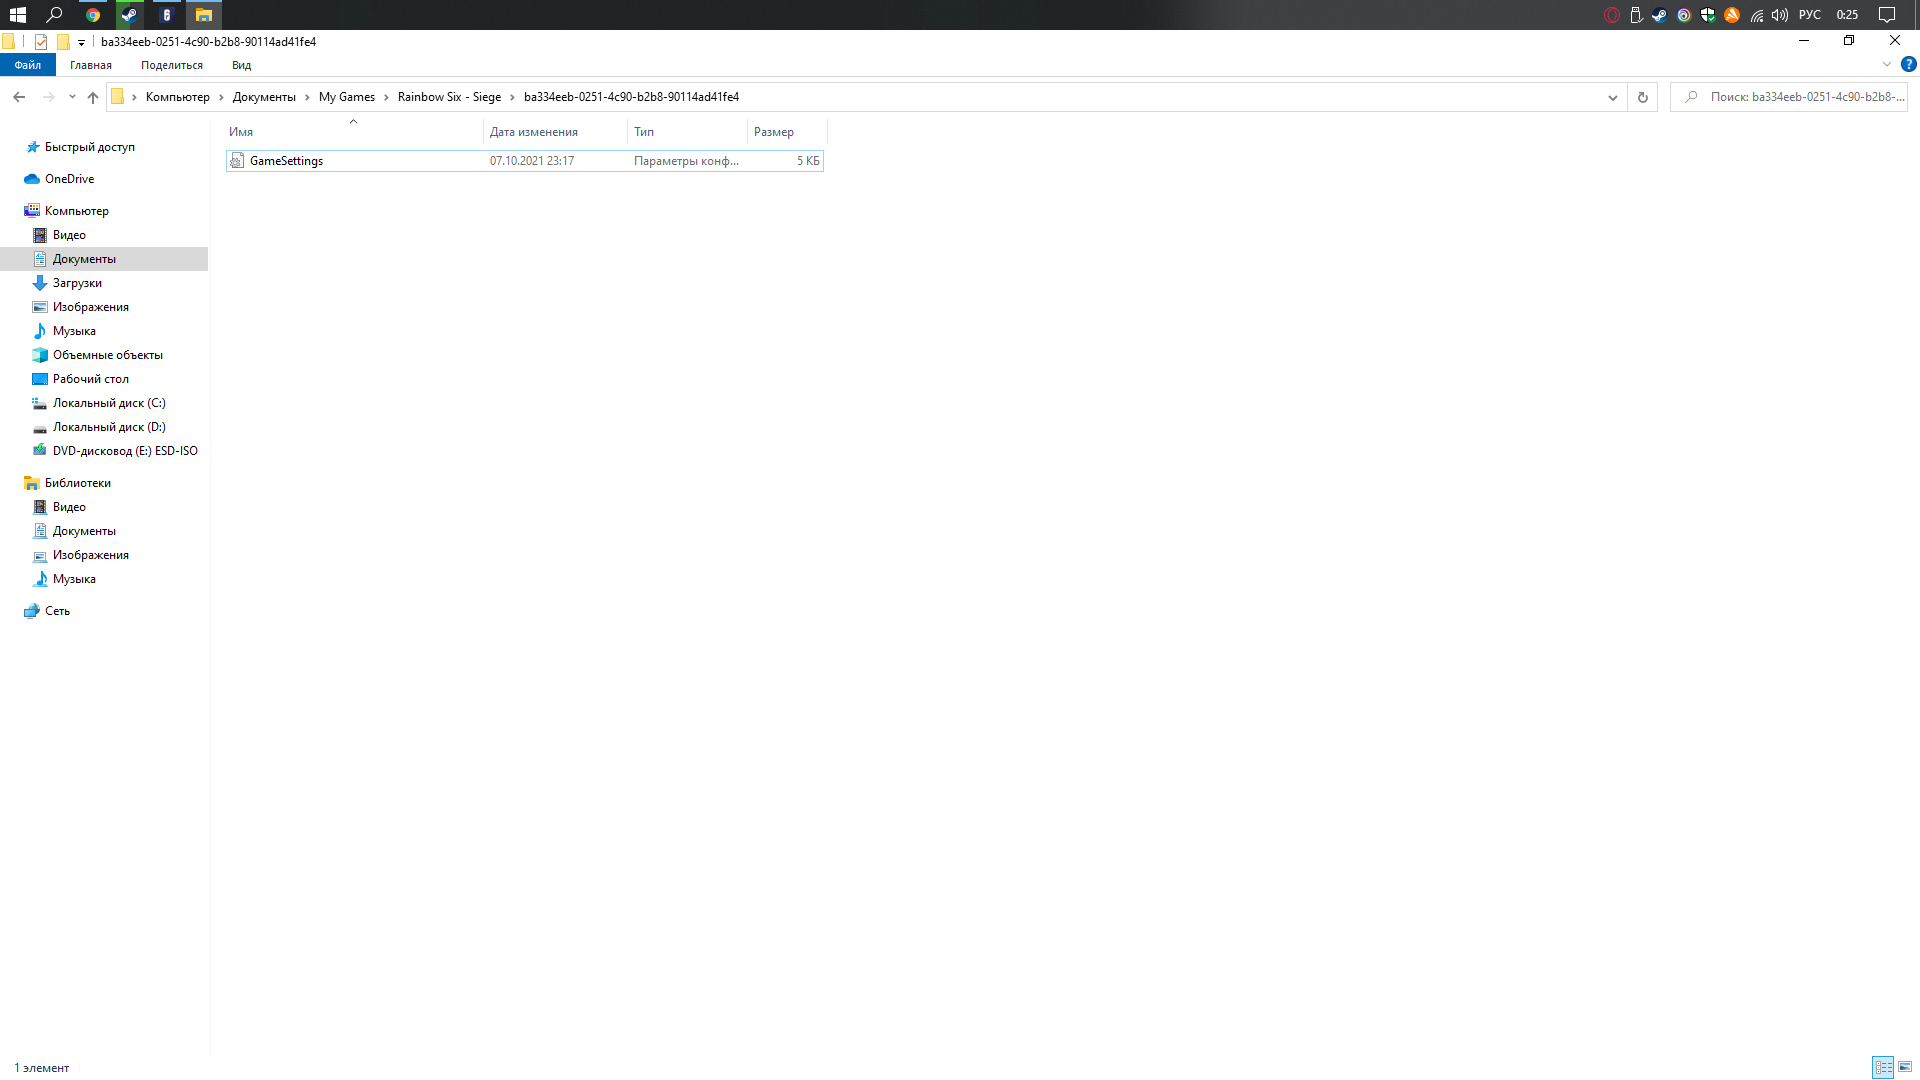The height and width of the screenshot is (1080, 1920).
Task: Click the Properties icon in quick access toolbar
Action: [x=41, y=42]
